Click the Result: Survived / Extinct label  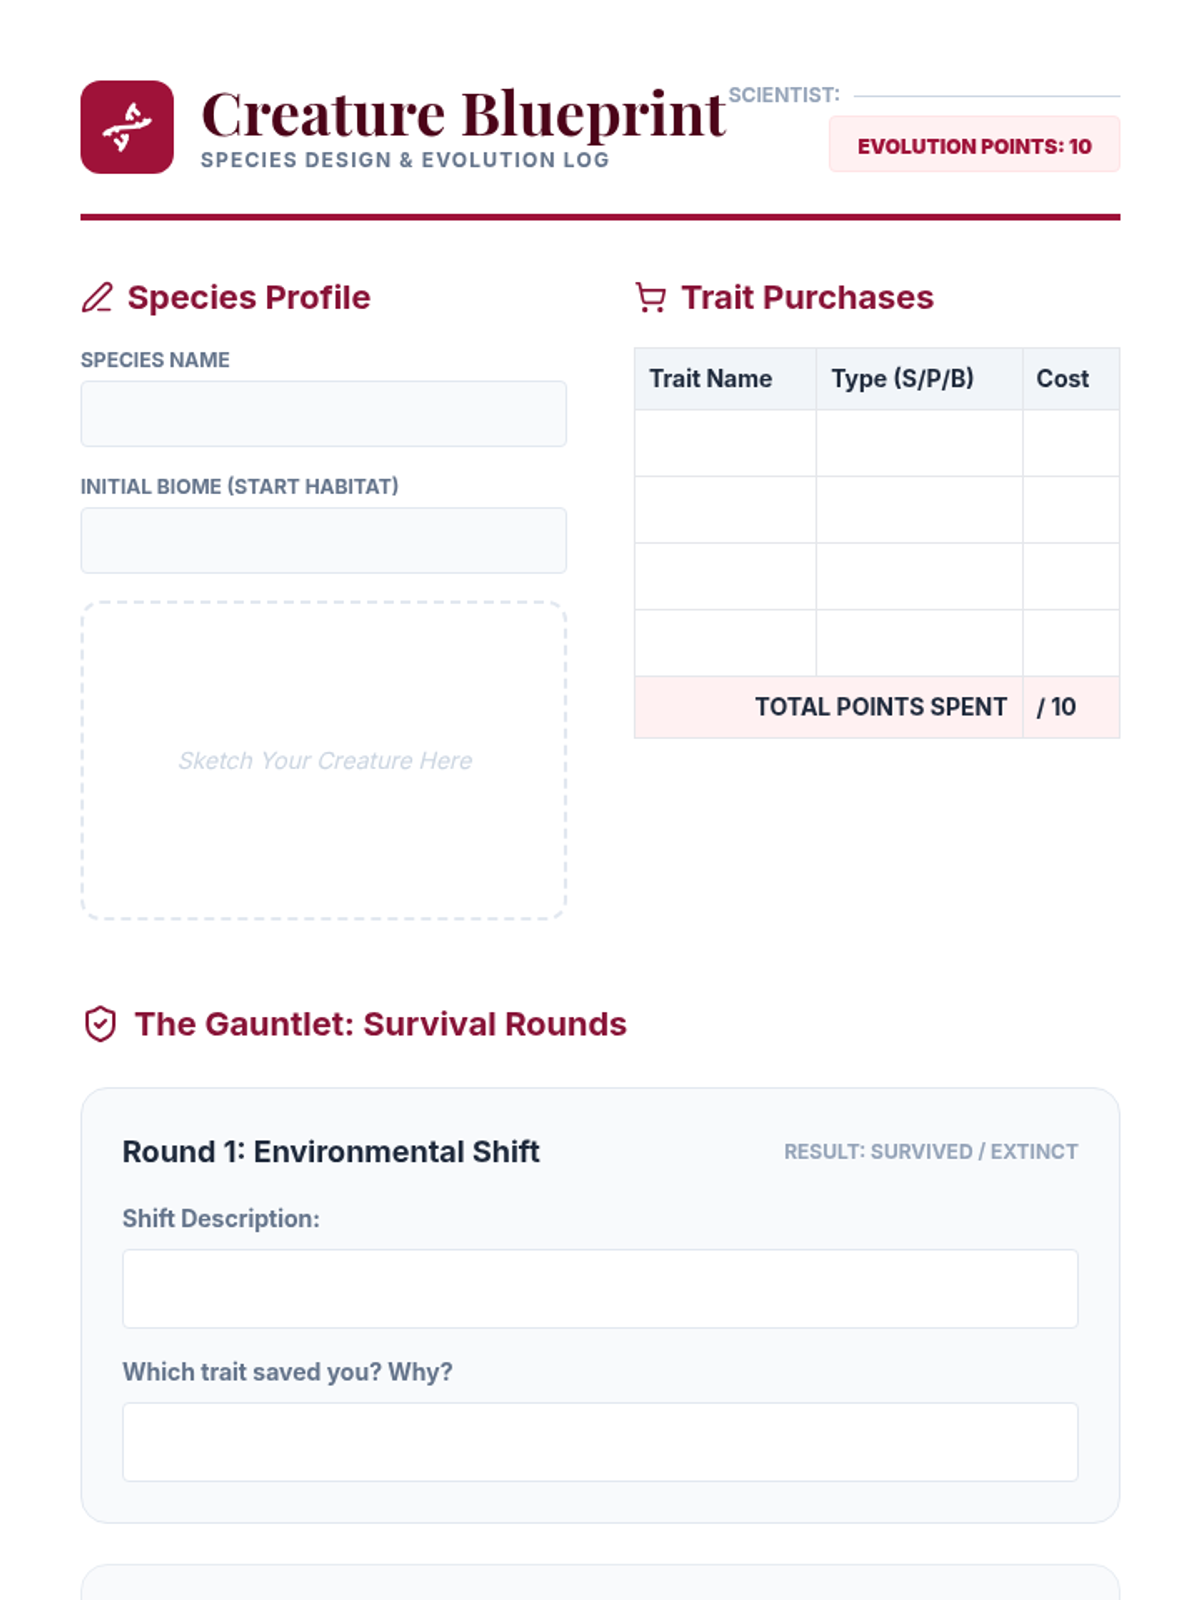tap(930, 1152)
